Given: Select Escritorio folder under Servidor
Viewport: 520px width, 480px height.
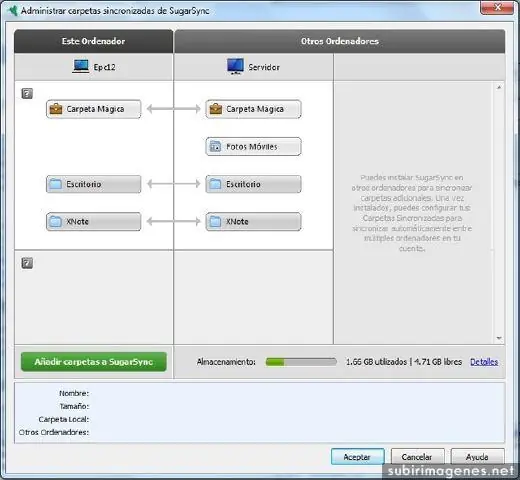Looking at the screenshot, I should [x=253, y=184].
